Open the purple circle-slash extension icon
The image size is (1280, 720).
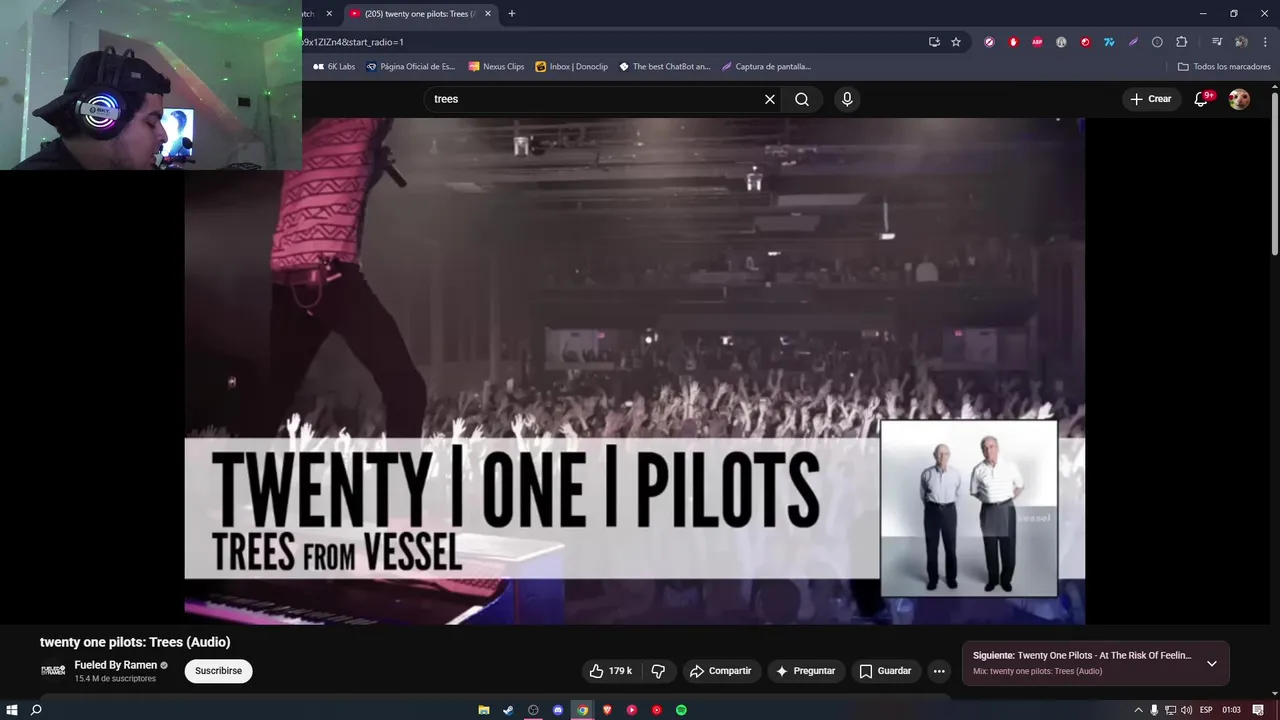tap(989, 42)
